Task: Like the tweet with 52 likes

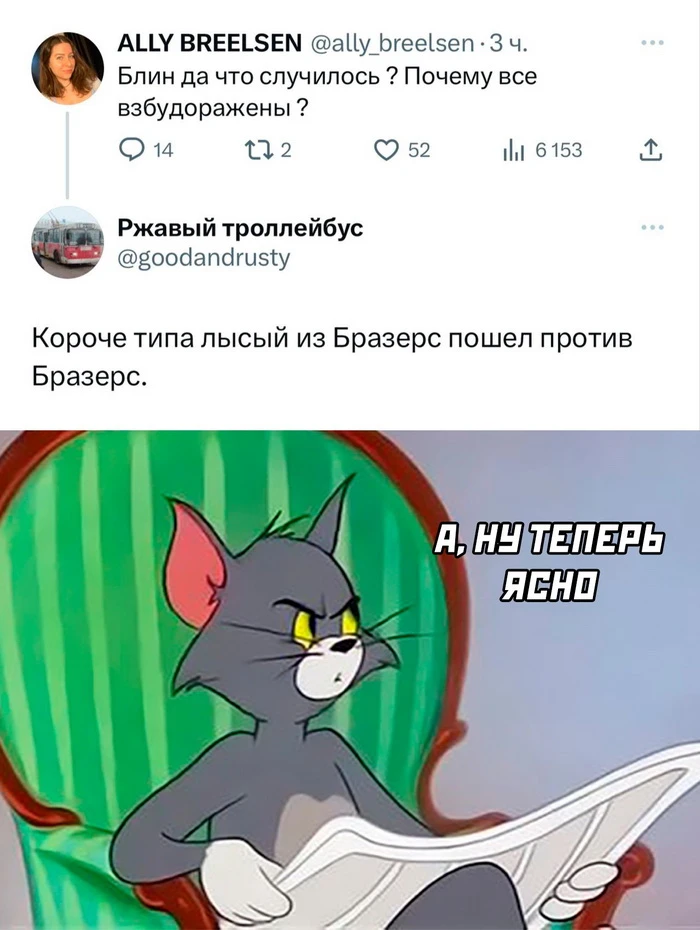Action: click(x=386, y=151)
